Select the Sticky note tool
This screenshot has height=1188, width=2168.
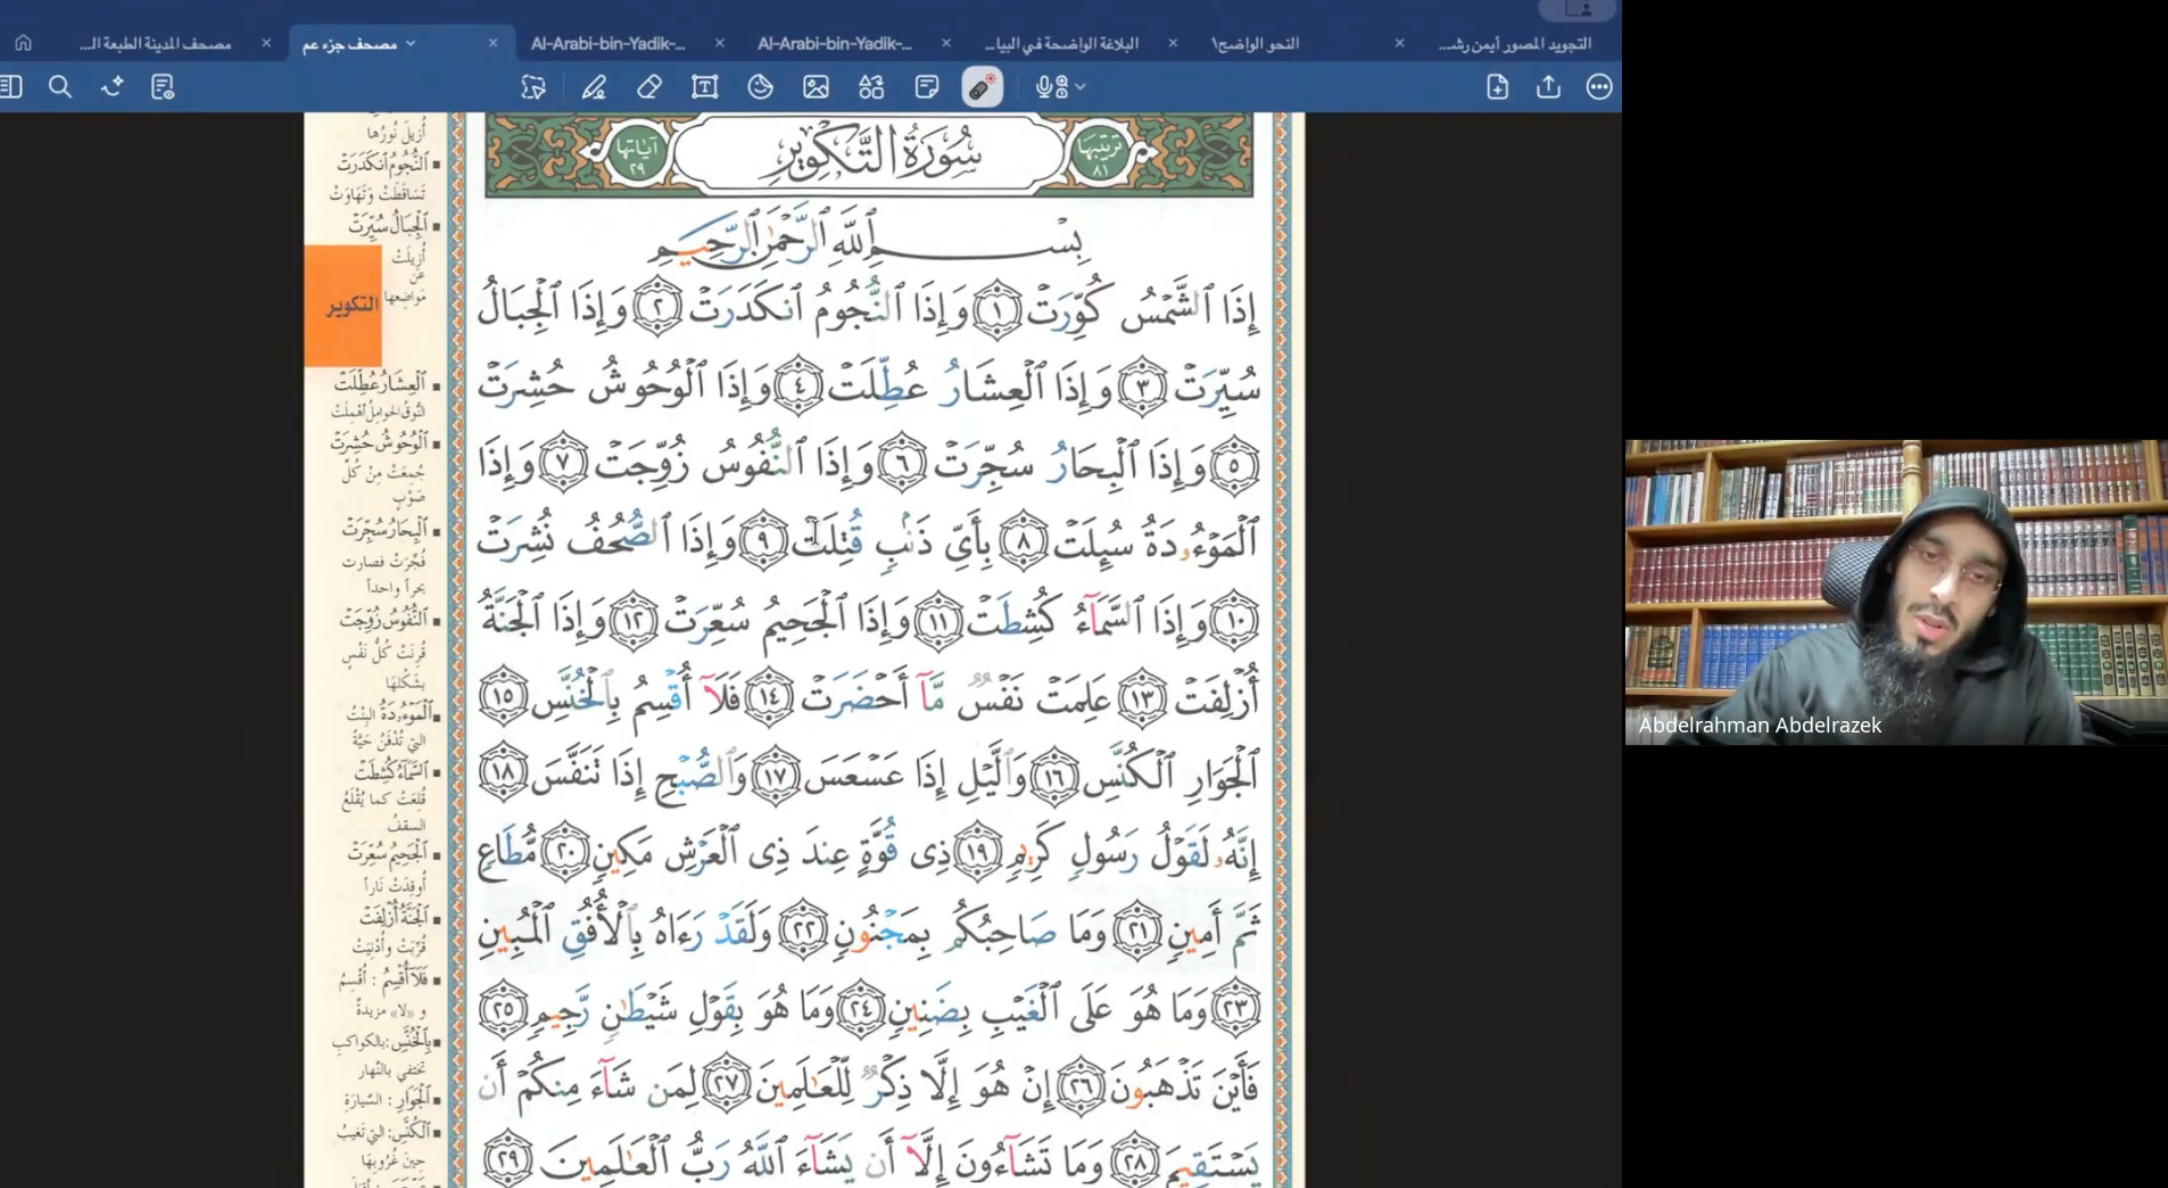(x=927, y=87)
